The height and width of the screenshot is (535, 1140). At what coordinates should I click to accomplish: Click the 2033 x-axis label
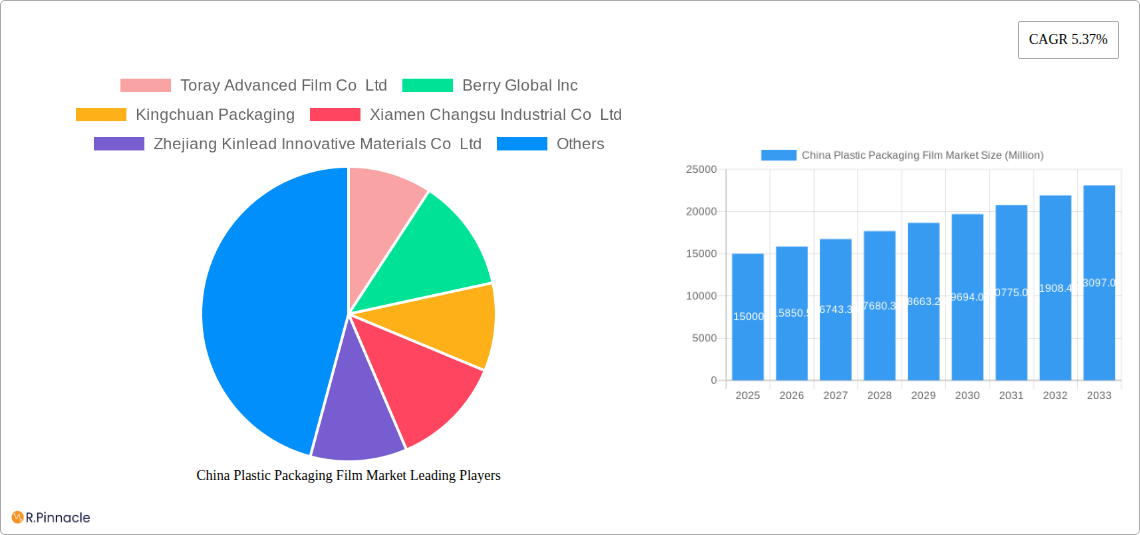point(1099,395)
